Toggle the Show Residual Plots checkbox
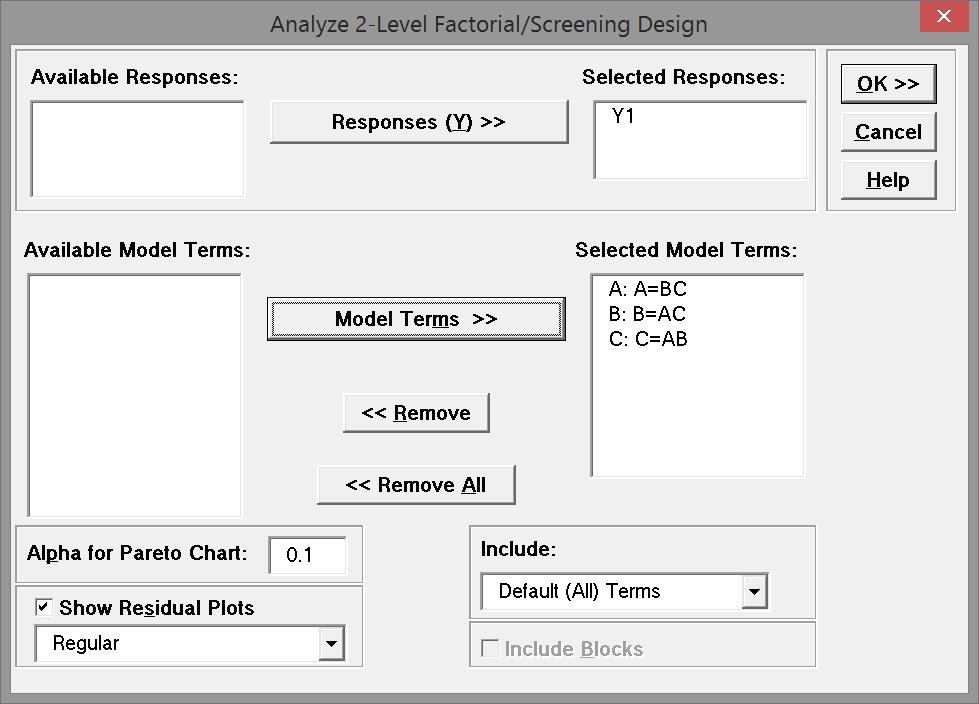The width and height of the screenshot is (979, 704). (x=44, y=607)
